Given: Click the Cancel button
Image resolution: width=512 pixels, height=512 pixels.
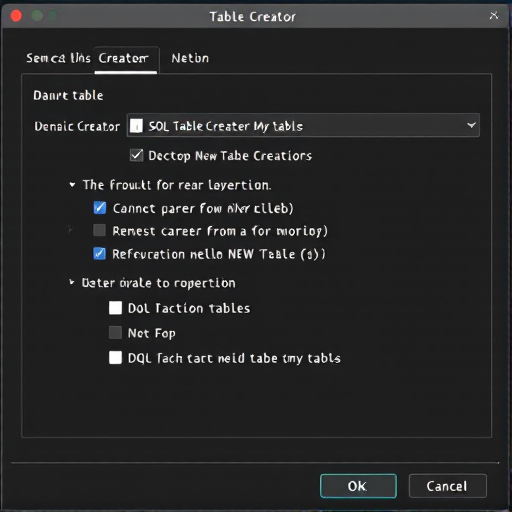Looking at the screenshot, I should [447, 486].
